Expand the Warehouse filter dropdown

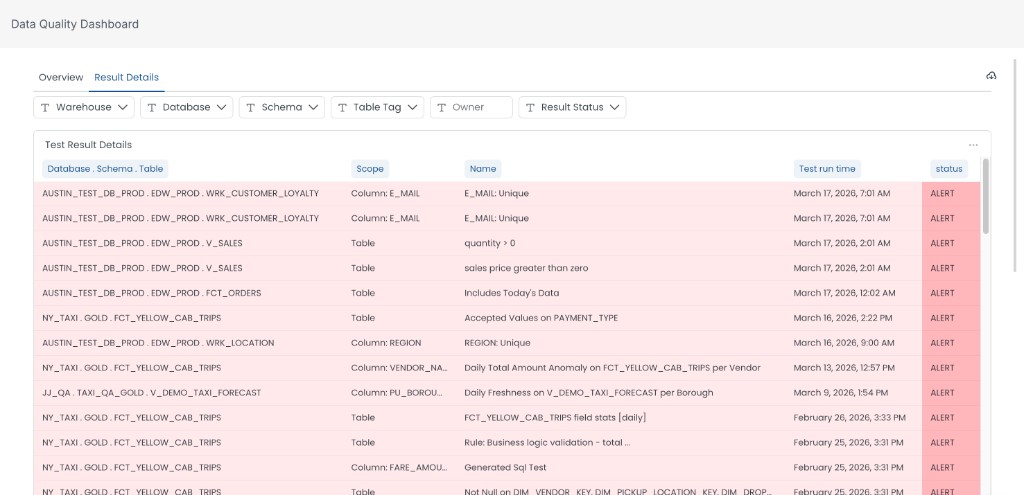[x=124, y=107]
